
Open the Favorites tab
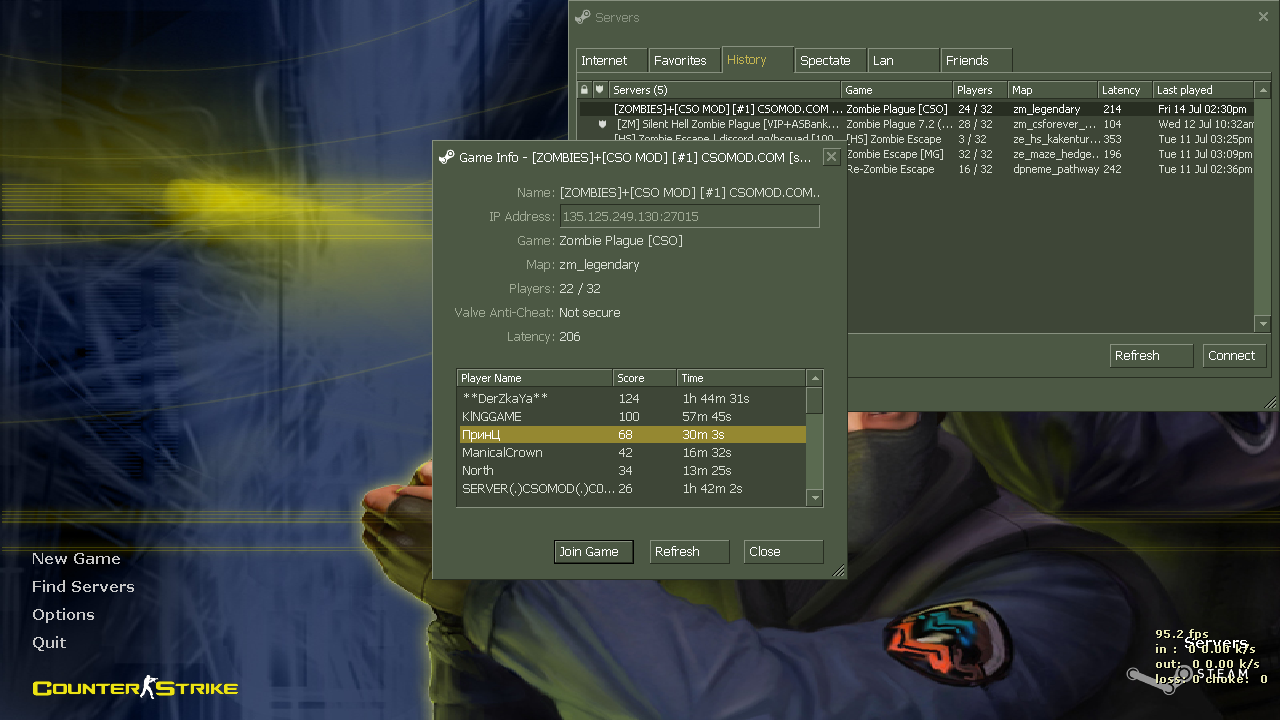click(x=680, y=61)
